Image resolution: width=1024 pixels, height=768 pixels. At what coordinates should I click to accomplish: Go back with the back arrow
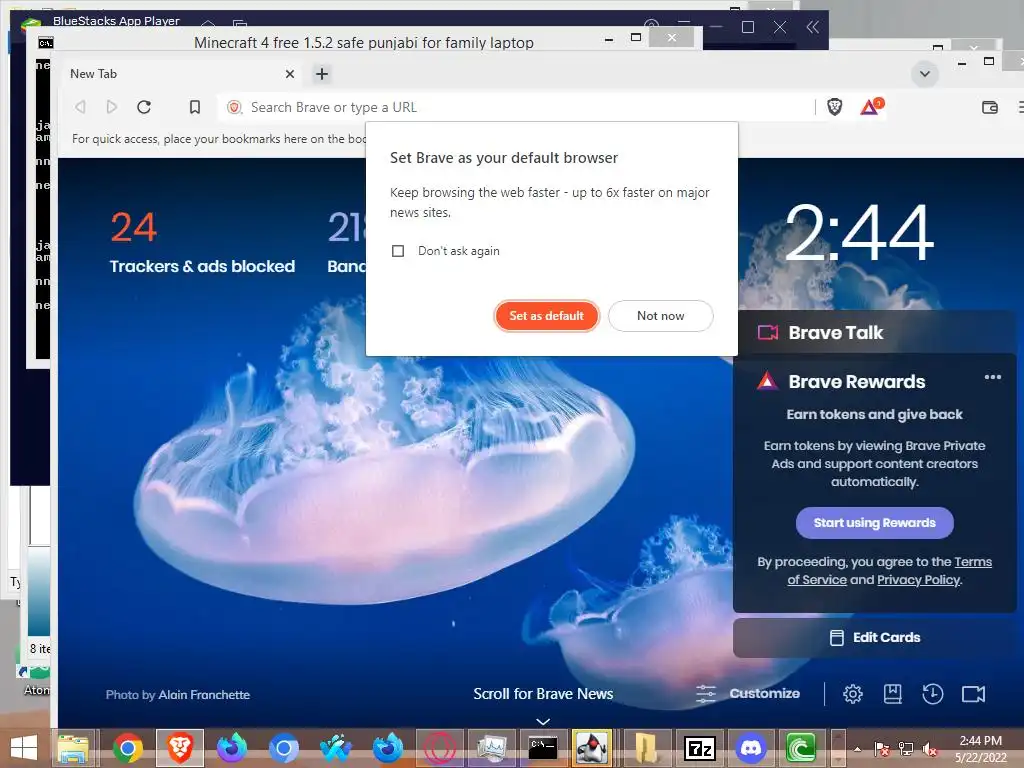[x=80, y=106]
